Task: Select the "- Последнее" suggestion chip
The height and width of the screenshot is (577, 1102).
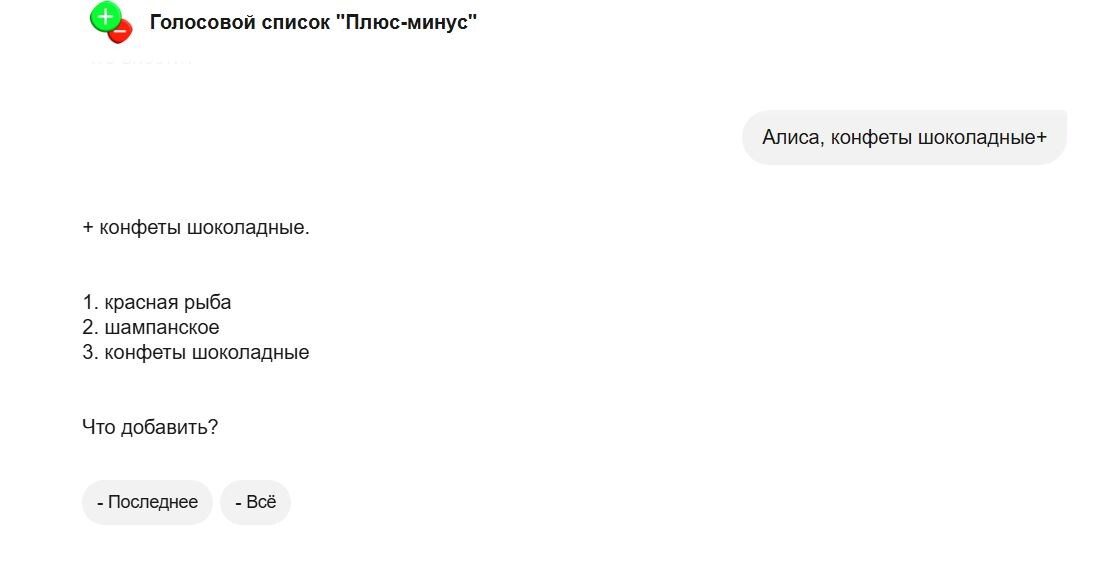Action: [146, 502]
